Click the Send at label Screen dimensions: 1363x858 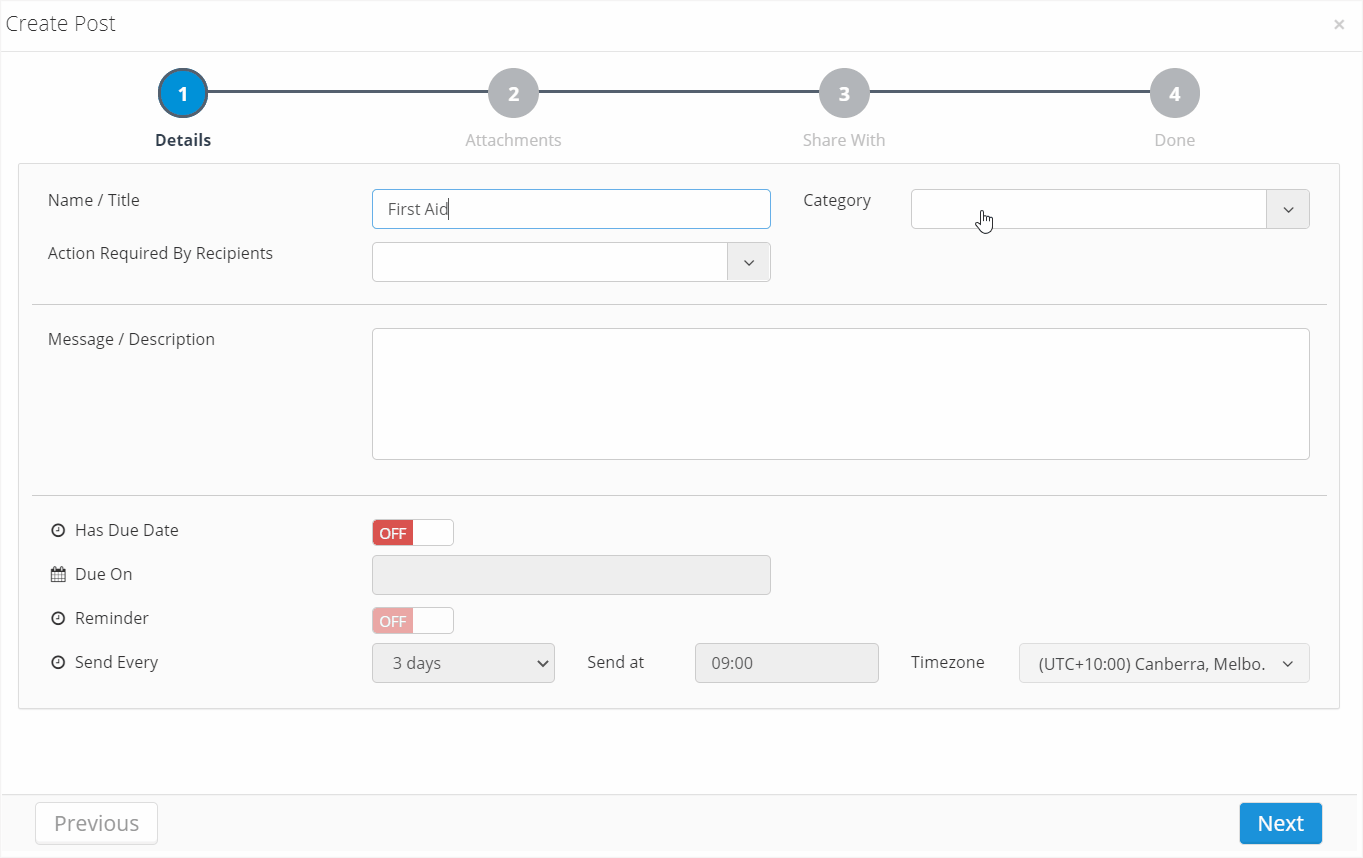(x=616, y=662)
